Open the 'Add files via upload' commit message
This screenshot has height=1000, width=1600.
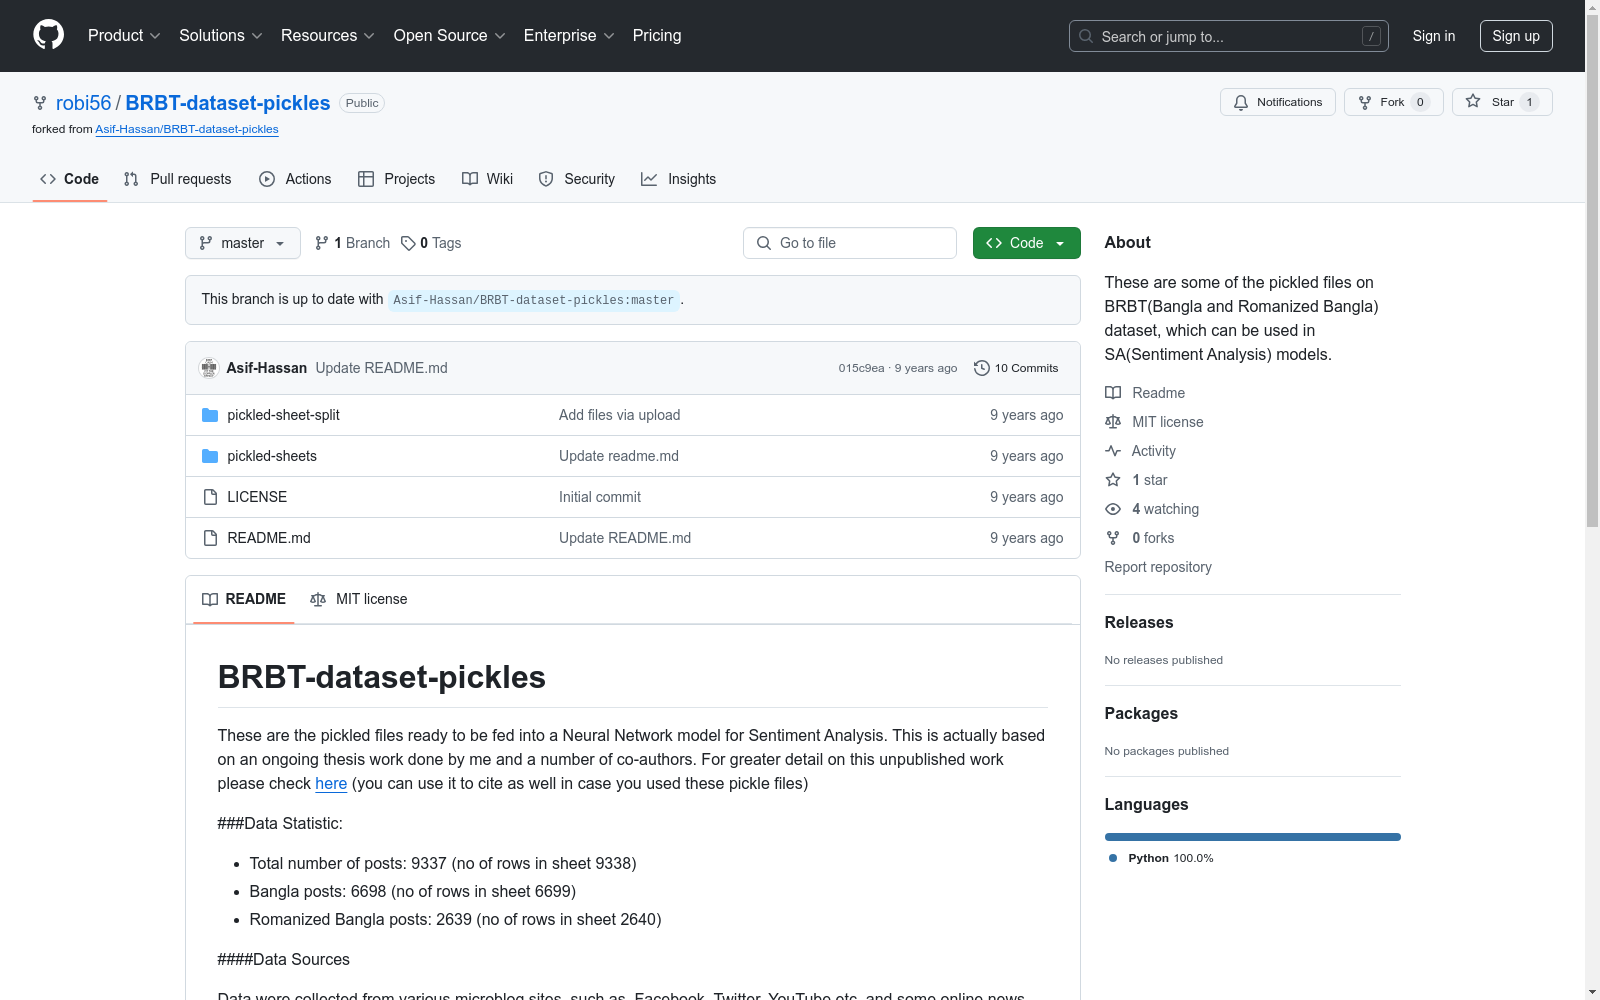pos(620,415)
